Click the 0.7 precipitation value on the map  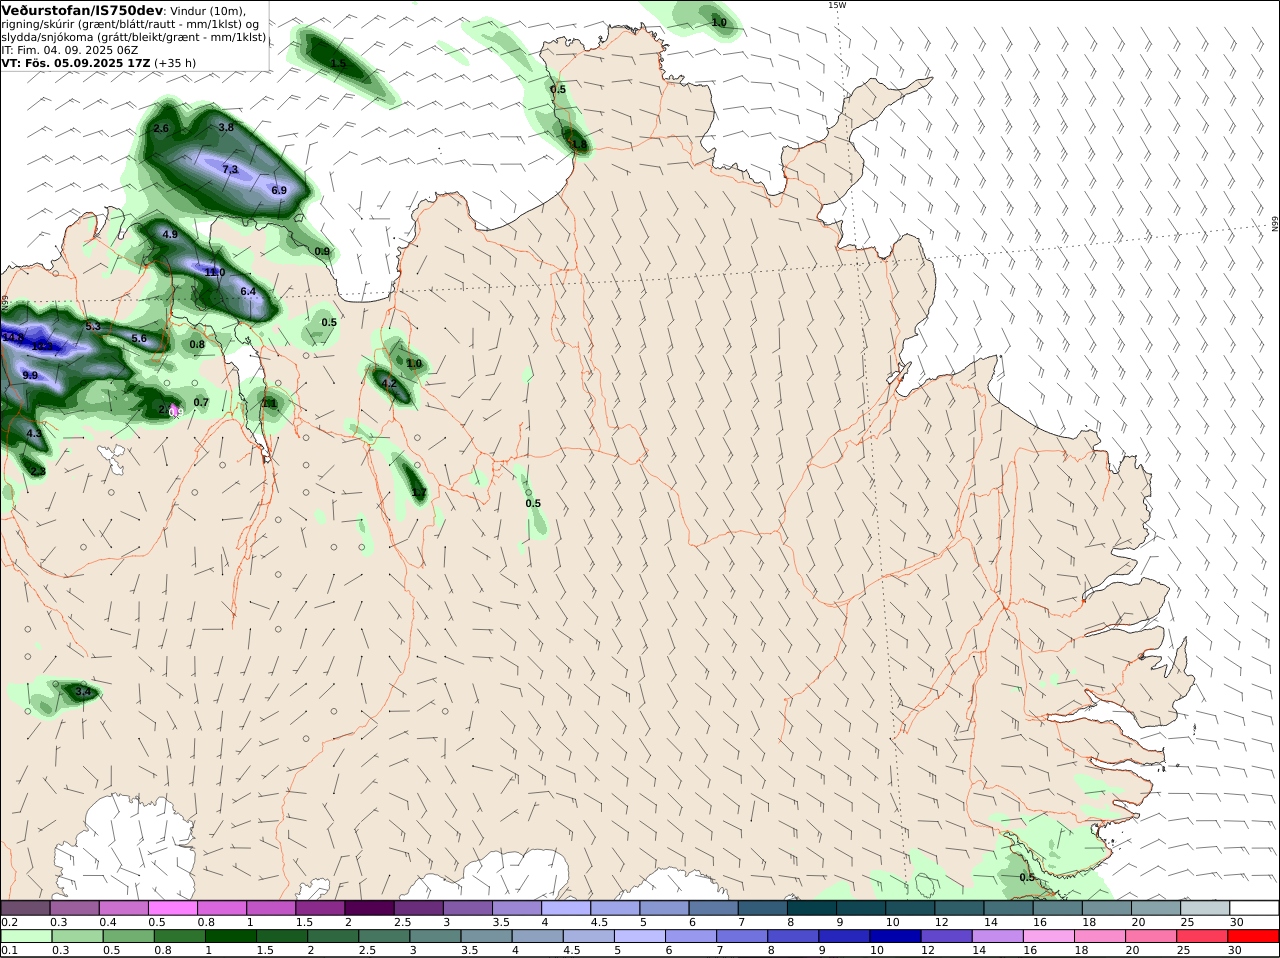201,402
